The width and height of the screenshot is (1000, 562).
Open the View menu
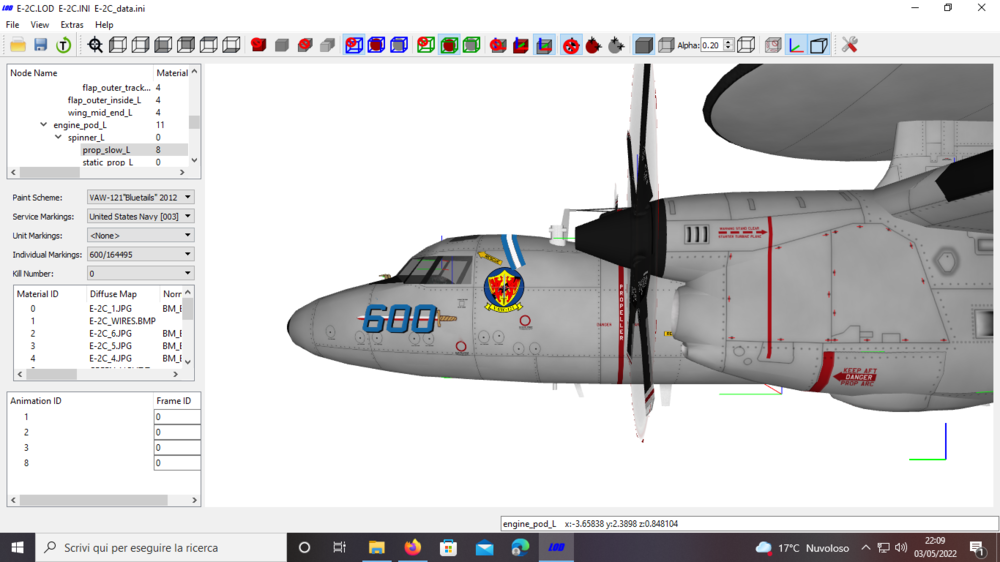point(40,25)
